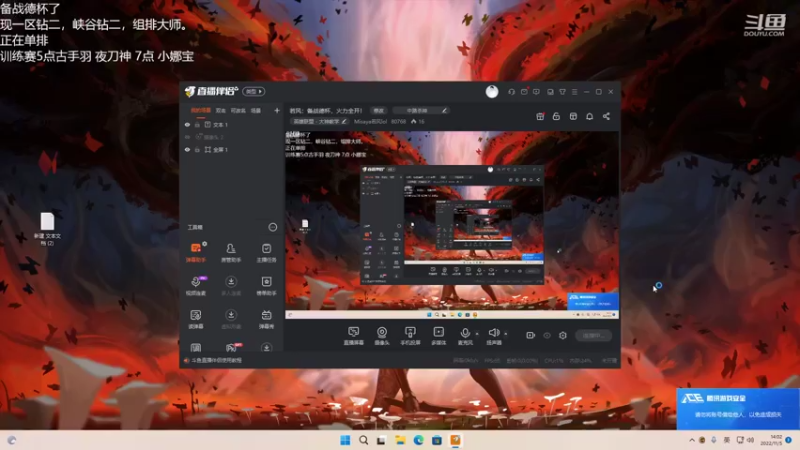
Task: Open the 榜单助手 tool
Action: click(266, 286)
